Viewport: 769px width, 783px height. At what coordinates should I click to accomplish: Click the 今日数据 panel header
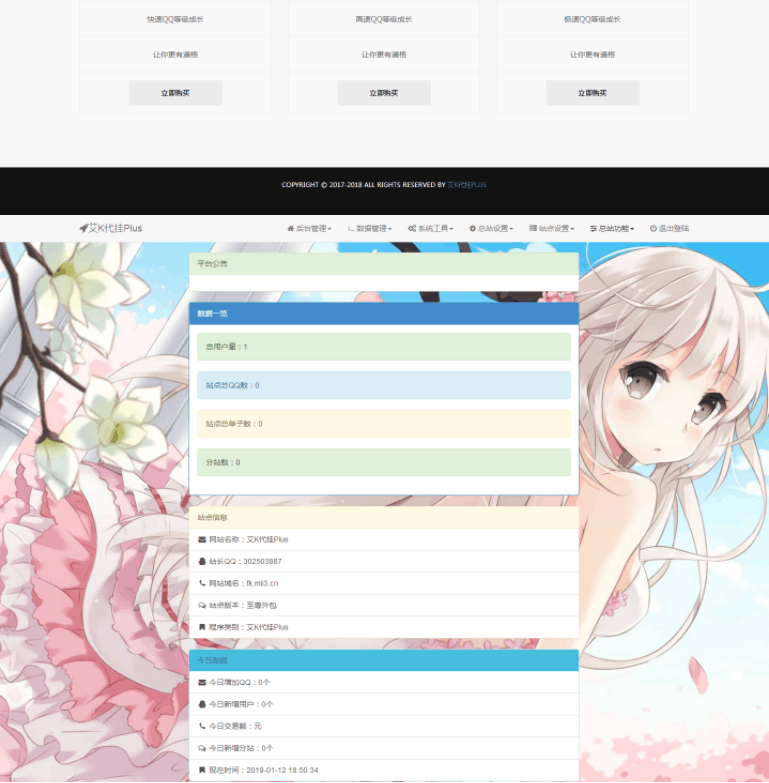[384, 660]
